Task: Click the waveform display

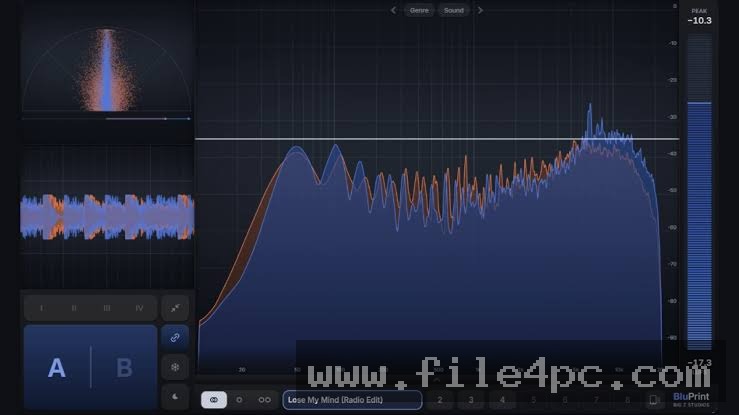Action: tap(107, 217)
